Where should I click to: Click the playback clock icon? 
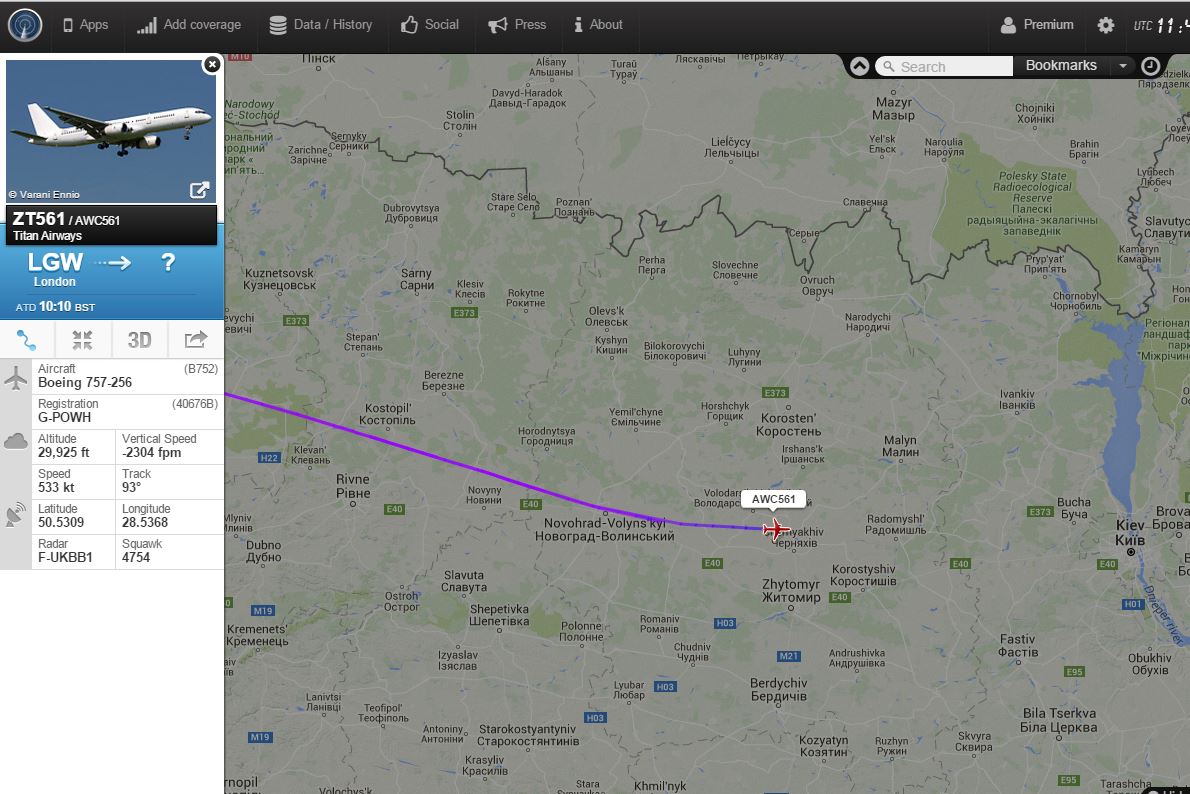[x=1151, y=66]
